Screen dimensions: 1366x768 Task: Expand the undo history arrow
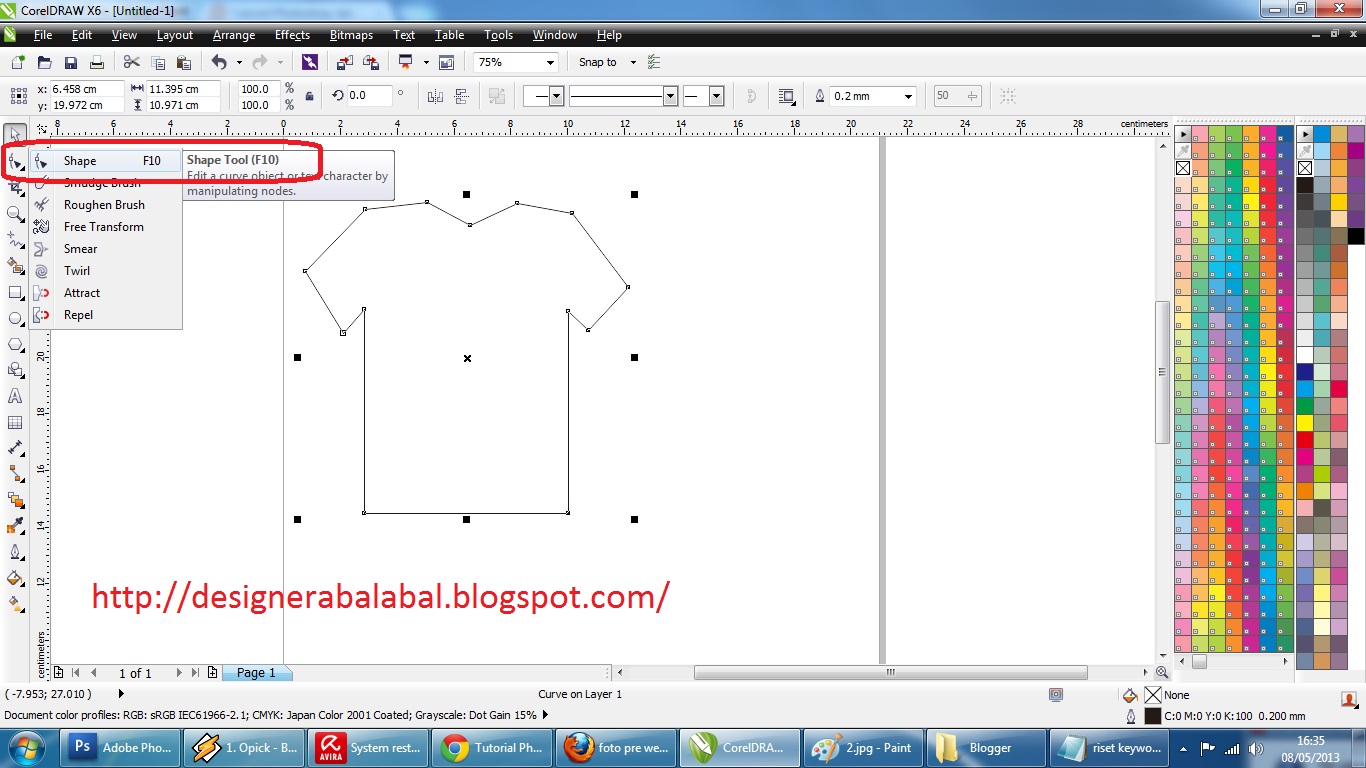tap(239, 62)
